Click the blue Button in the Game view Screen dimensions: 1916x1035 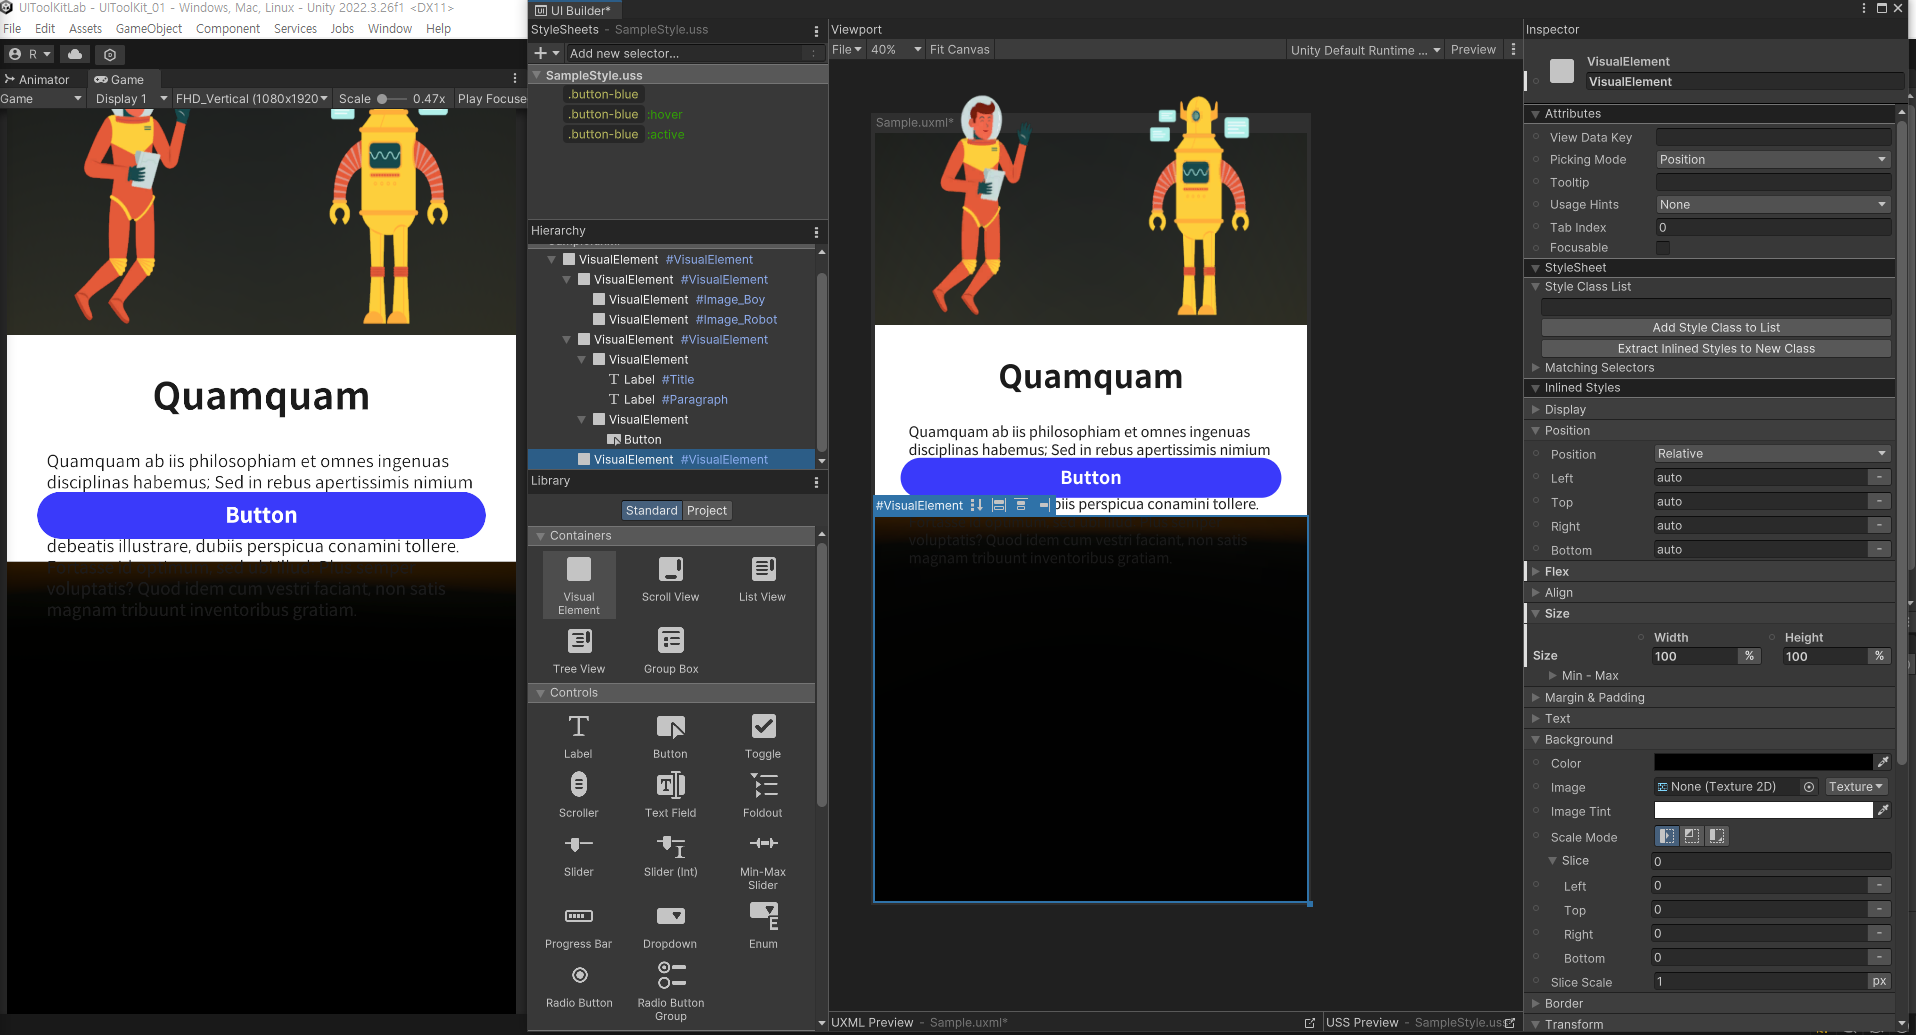tap(261, 515)
